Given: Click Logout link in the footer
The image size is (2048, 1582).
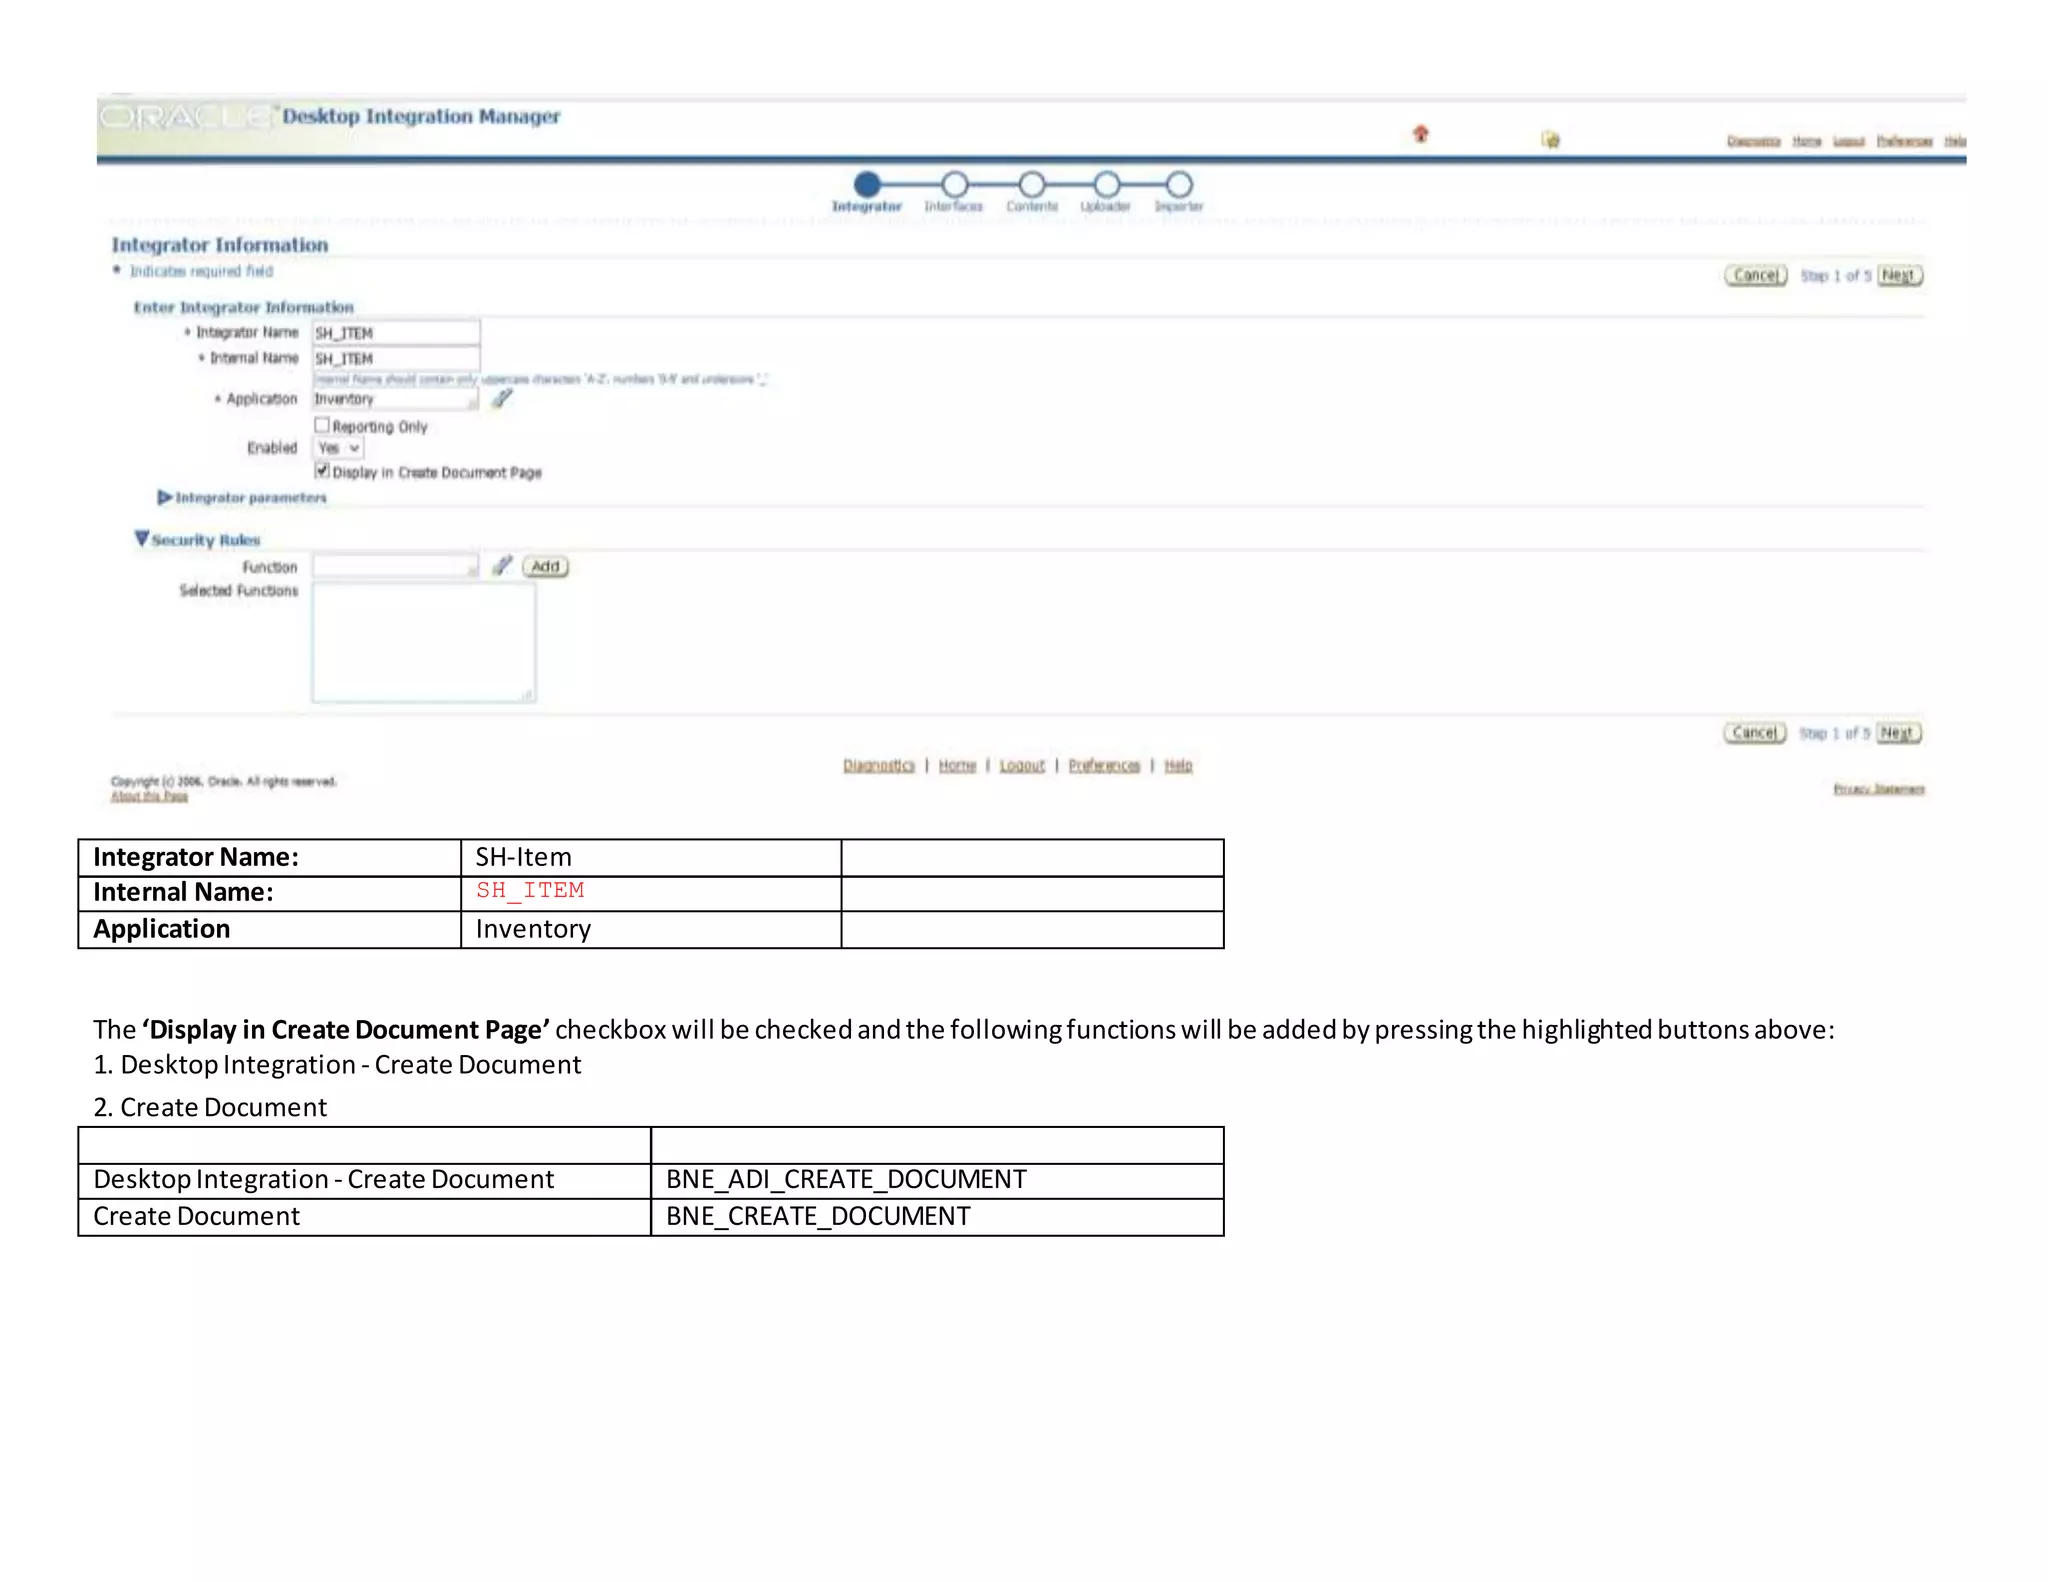Looking at the screenshot, I should (1022, 765).
